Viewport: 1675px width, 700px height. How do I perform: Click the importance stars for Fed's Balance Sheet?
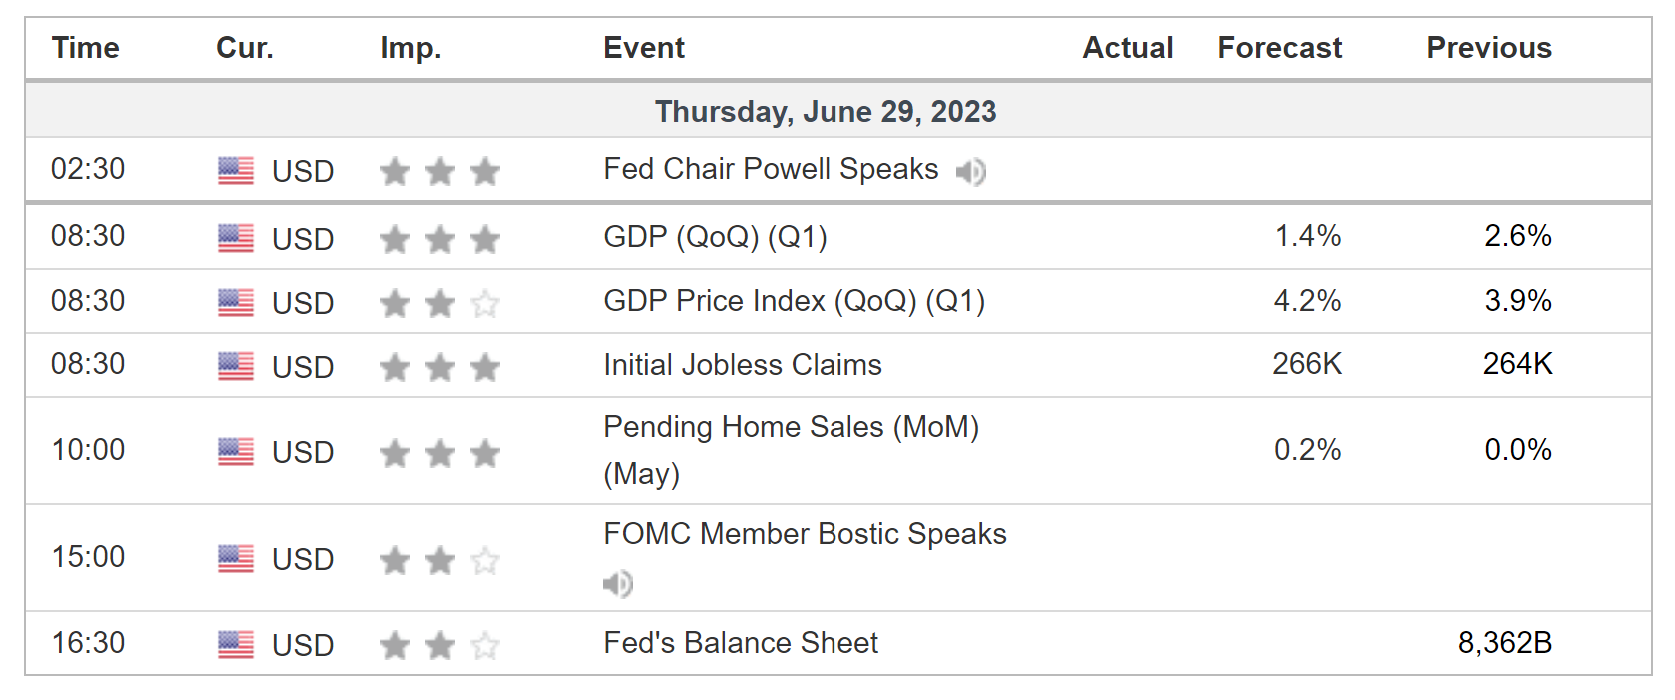pos(440,645)
